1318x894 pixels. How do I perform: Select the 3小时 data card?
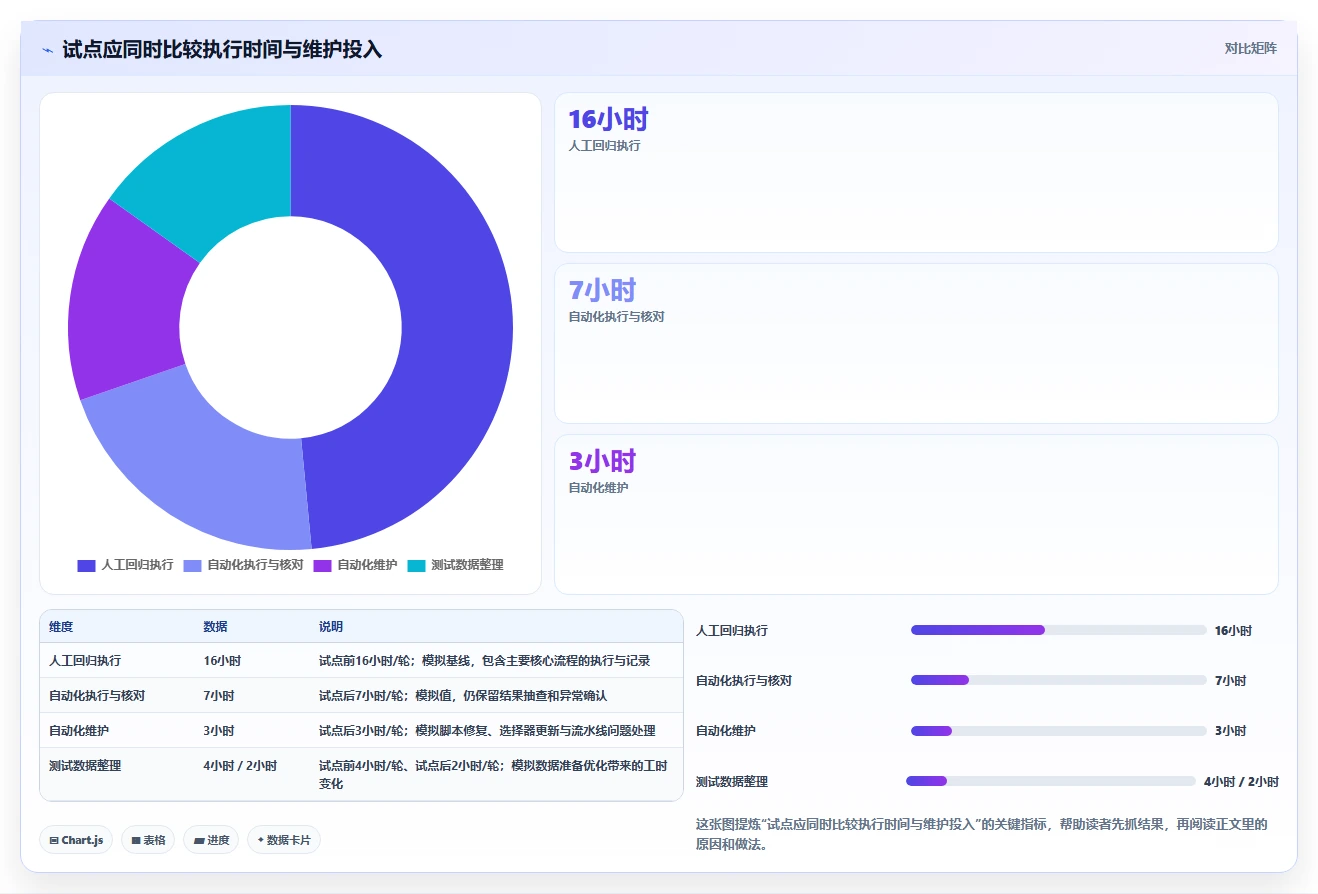coord(916,514)
